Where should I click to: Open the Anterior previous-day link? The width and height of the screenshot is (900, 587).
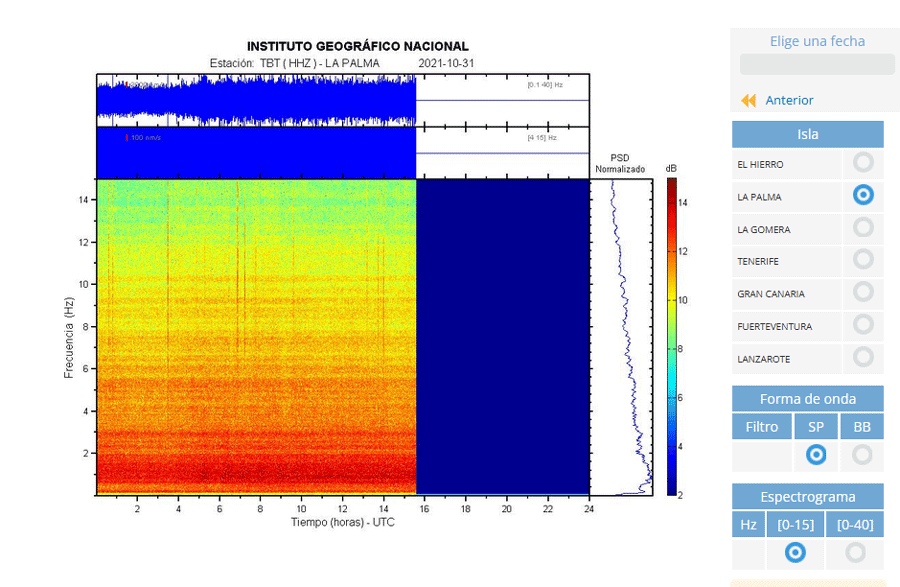789,100
